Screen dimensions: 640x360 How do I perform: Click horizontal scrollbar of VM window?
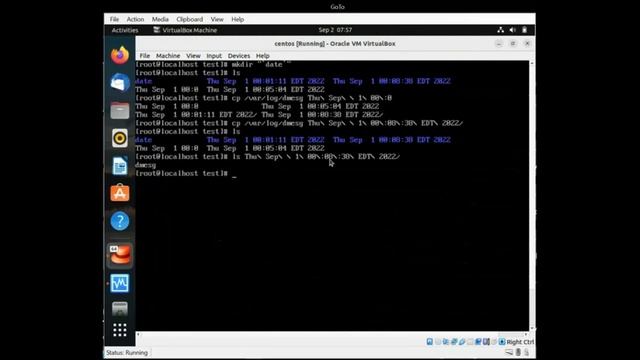coord(331,334)
